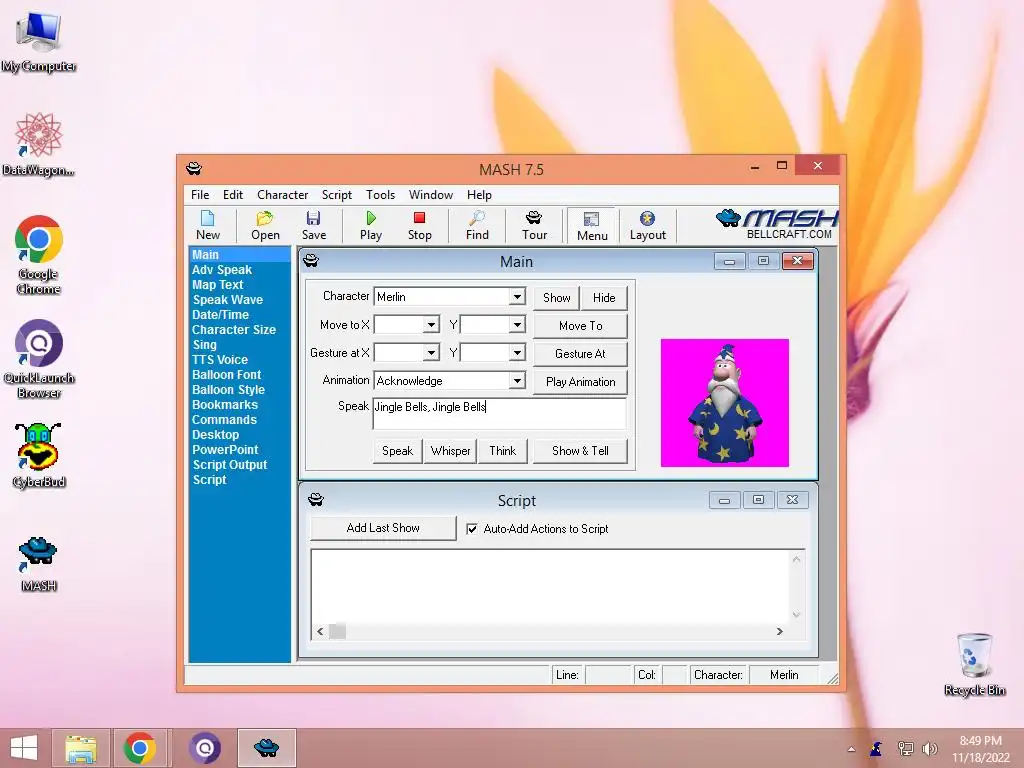Toggle Auto-Add Actions to Script checkbox

pos(472,529)
